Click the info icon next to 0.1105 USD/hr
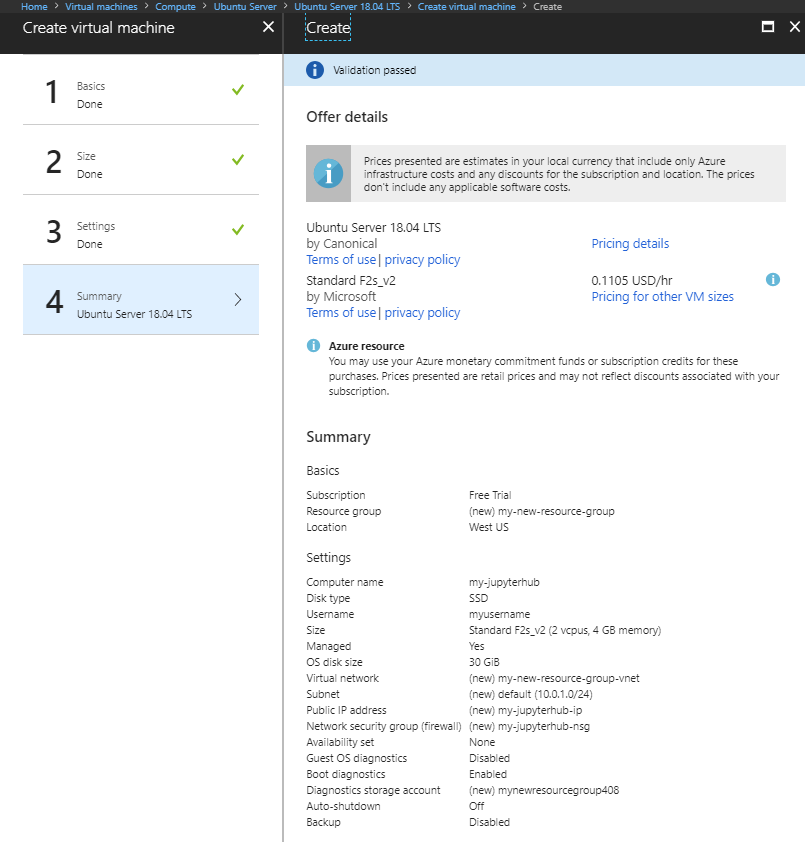The height and width of the screenshot is (842, 805). pyautogui.click(x=772, y=280)
